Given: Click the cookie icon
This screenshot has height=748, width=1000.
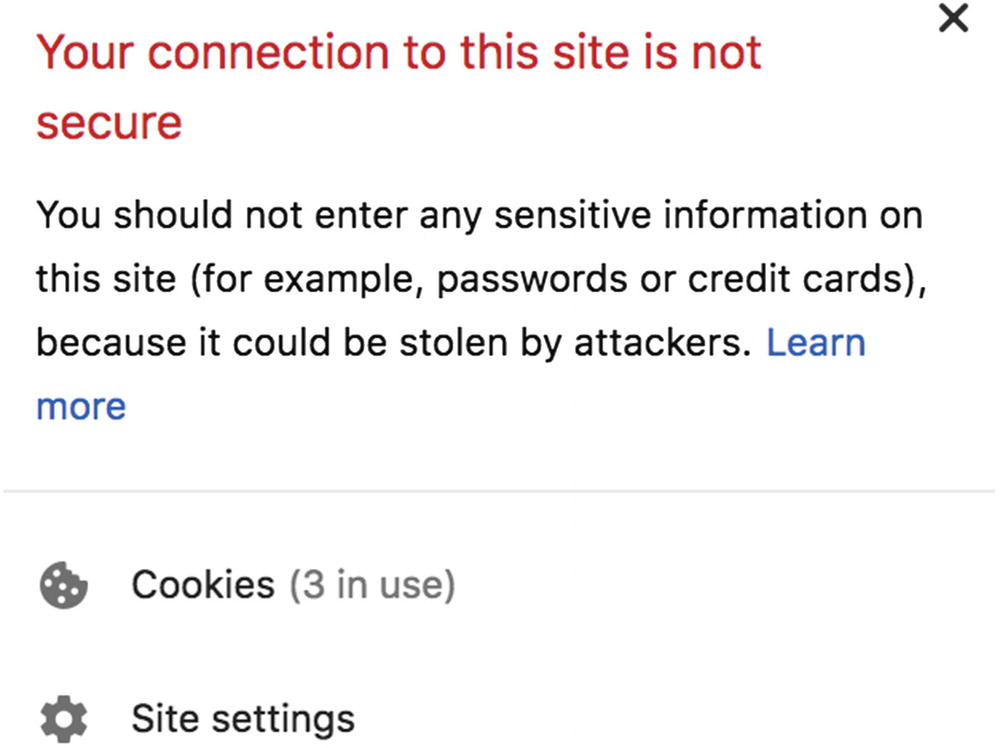Looking at the screenshot, I should click(x=64, y=585).
